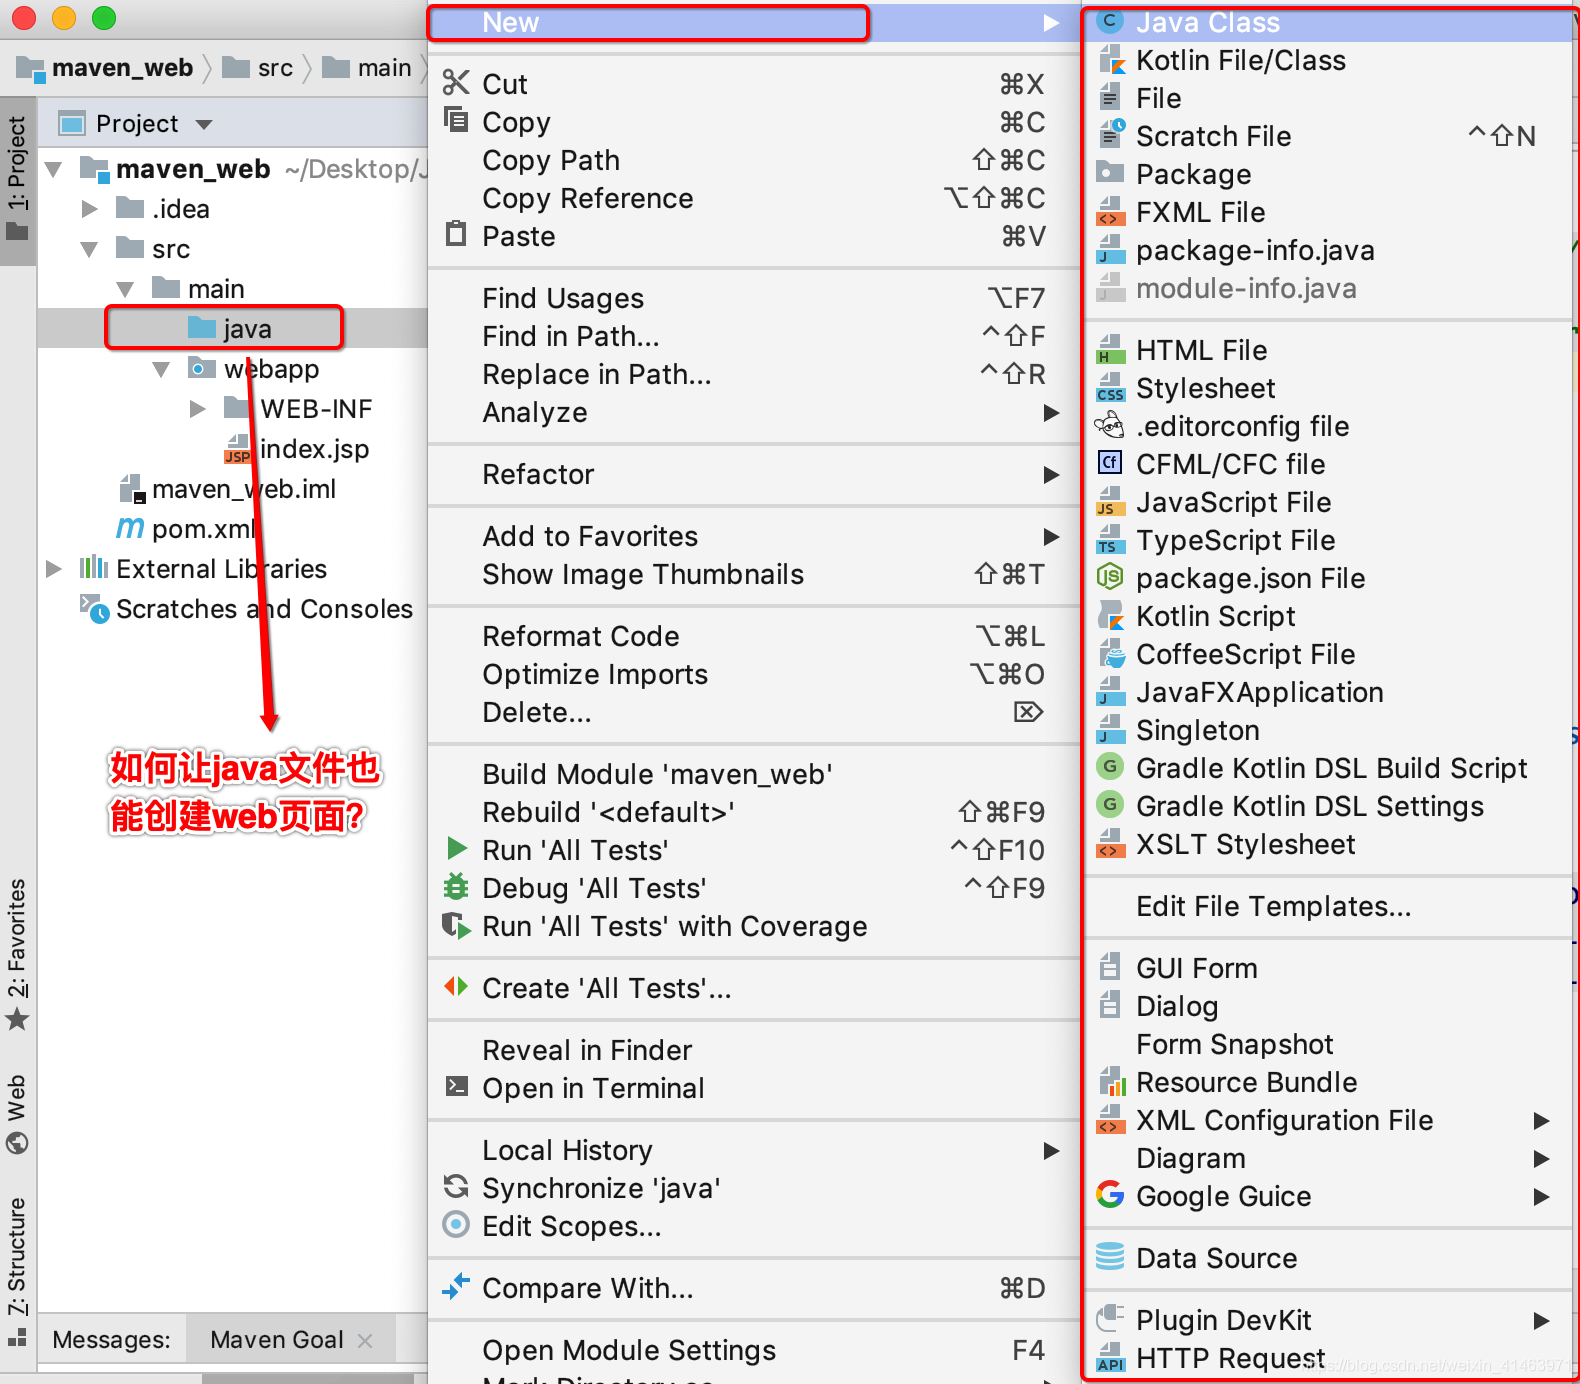Click the Kotlin File/Class icon
1580x1384 pixels.
point(1111,60)
